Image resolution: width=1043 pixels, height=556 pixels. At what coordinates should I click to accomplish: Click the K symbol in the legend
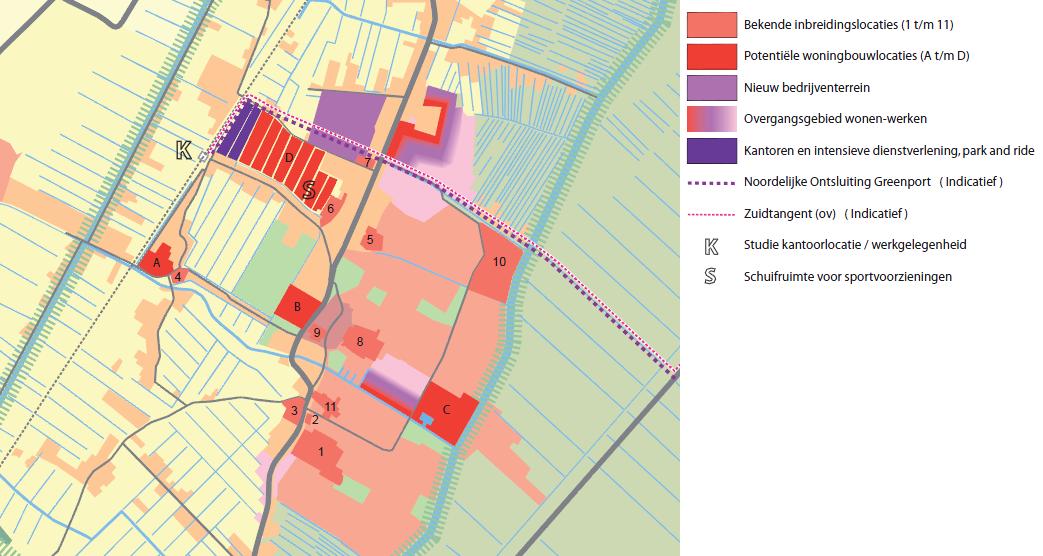711,246
